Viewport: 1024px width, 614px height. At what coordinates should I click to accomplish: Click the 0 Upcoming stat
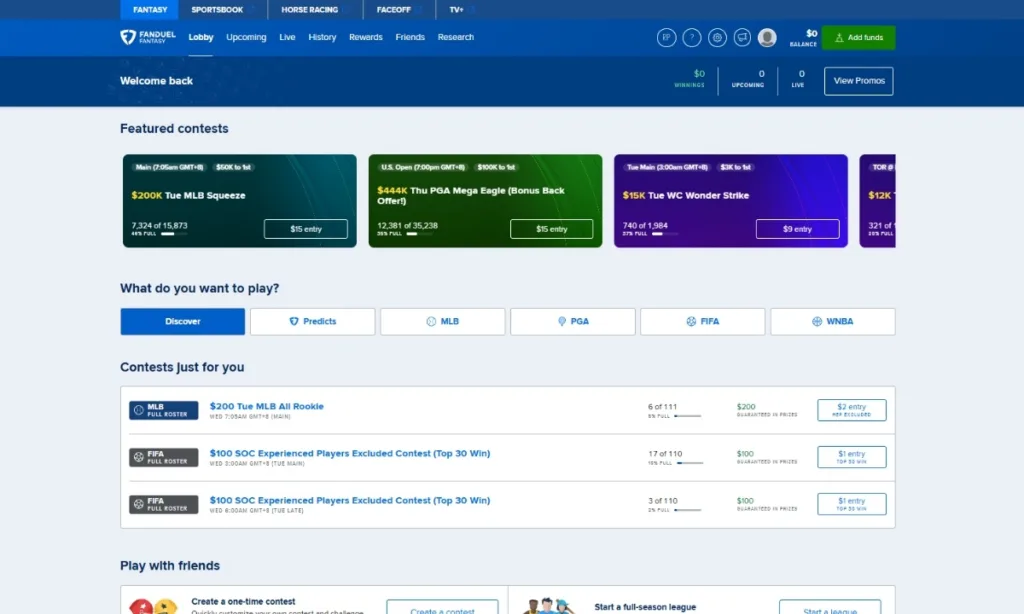pos(748,78)
